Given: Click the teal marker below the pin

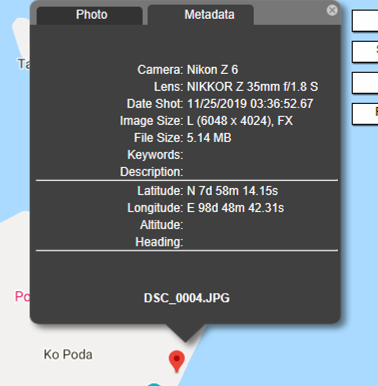Looking at the screenshot, I should (x=154, y=384).
